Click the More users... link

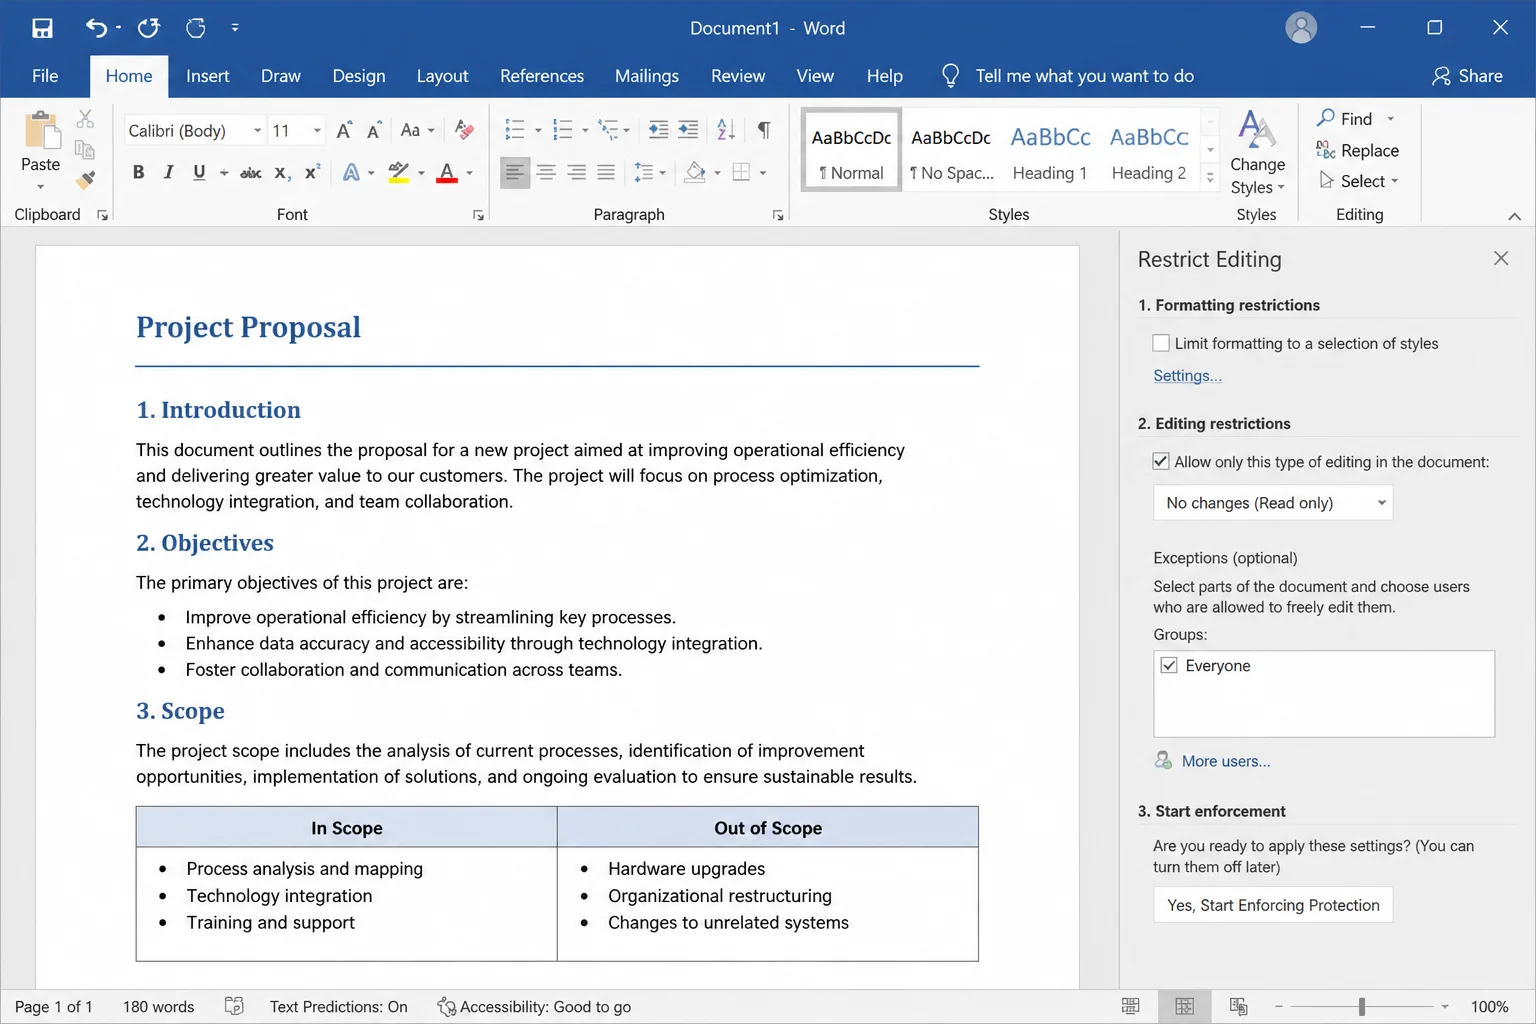point(1226,761)
